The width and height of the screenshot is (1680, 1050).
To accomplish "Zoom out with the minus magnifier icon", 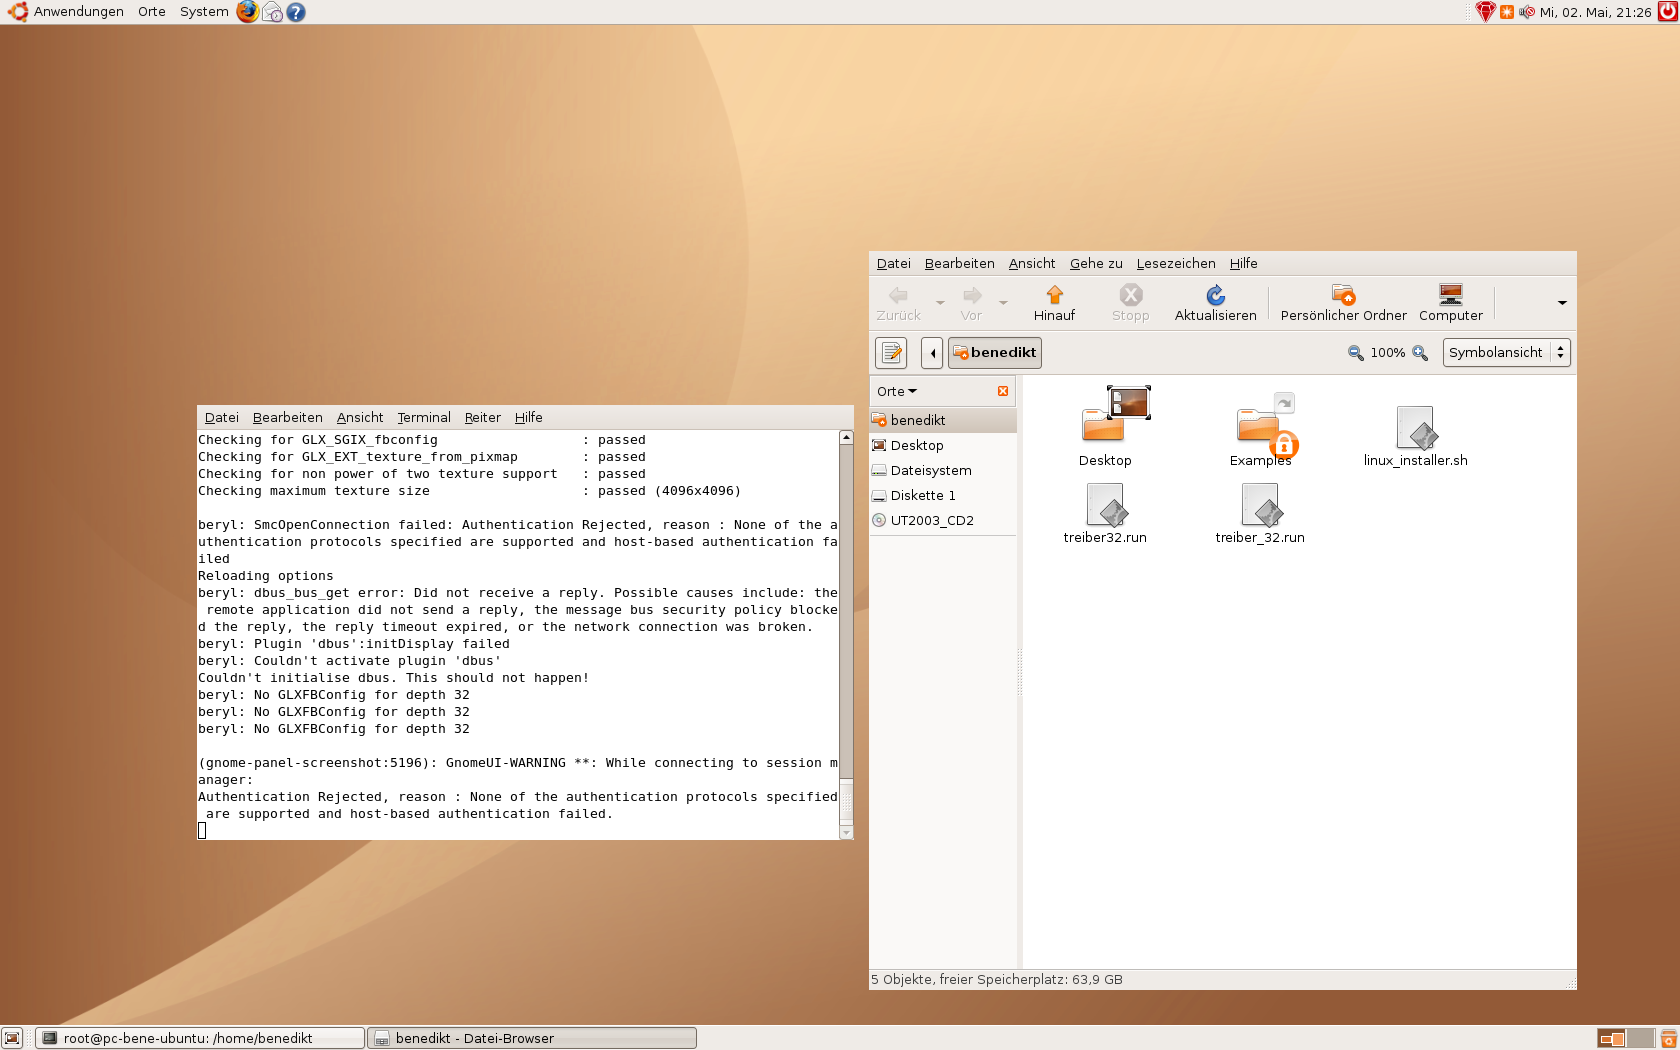I will (1356, 353).
